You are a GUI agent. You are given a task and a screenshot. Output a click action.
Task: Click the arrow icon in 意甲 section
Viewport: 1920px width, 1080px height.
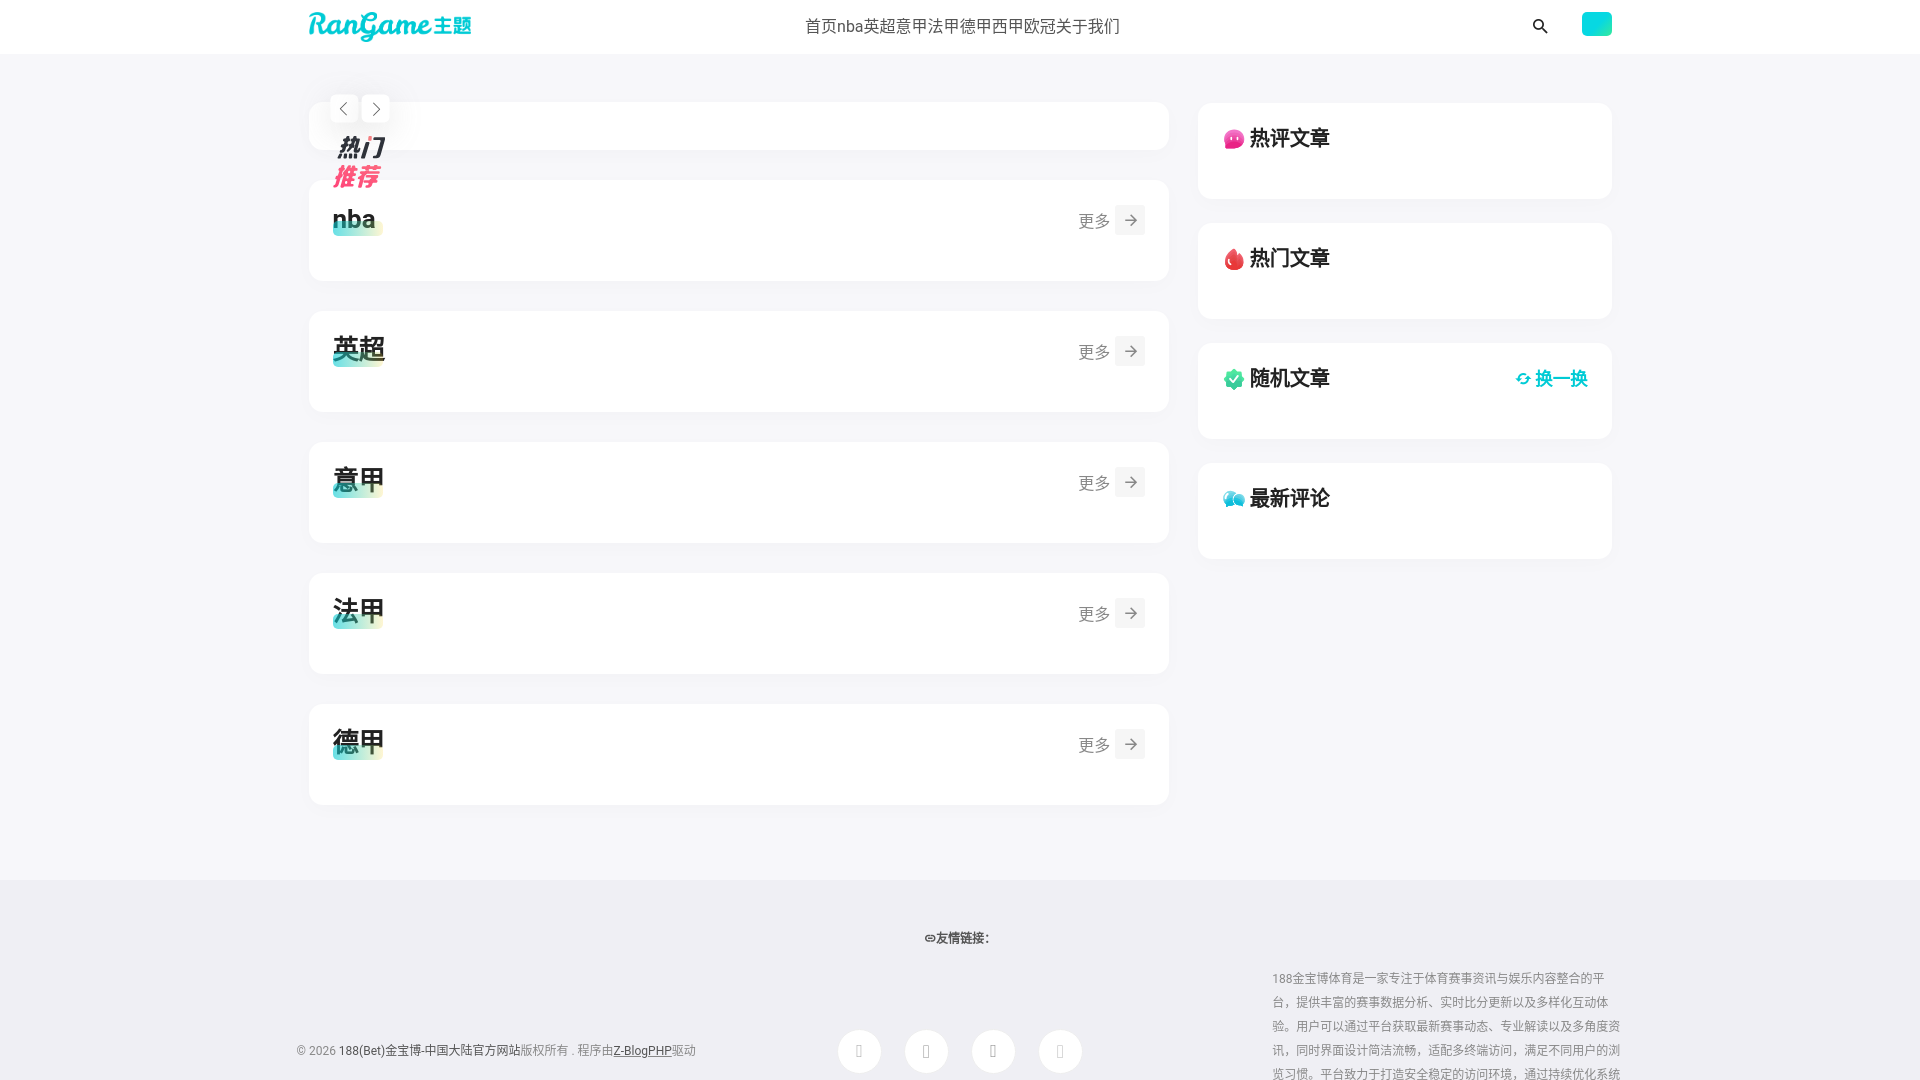1130,482
